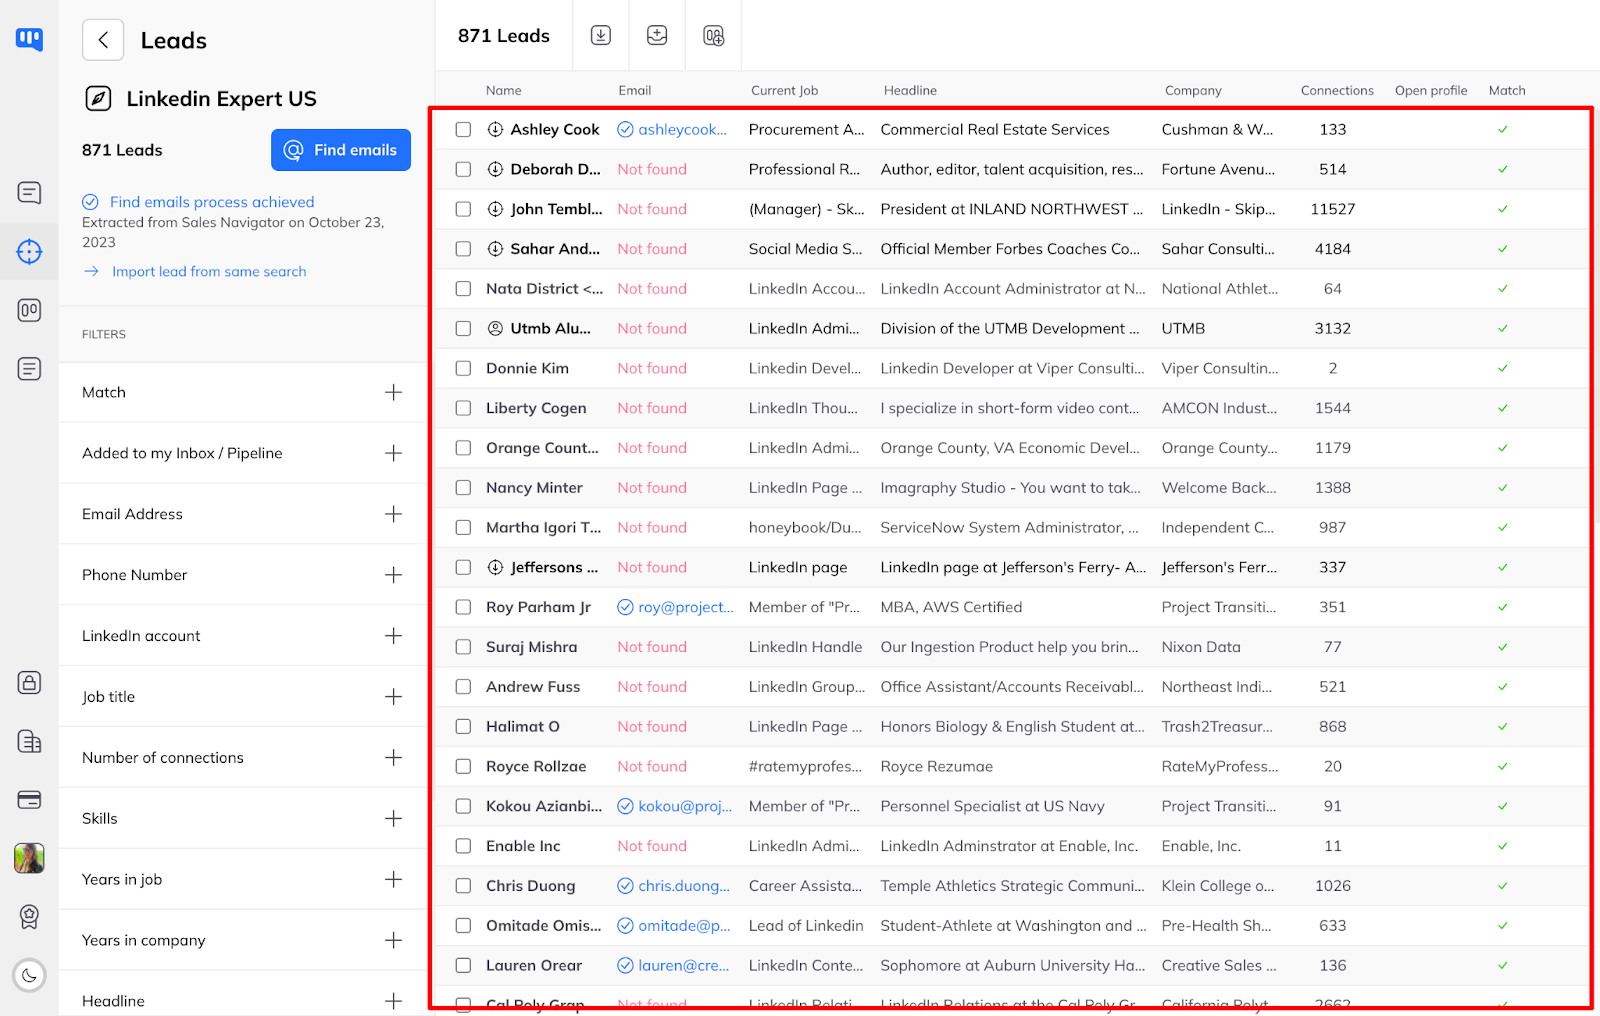Click the Connections column header

(1337, 90)
